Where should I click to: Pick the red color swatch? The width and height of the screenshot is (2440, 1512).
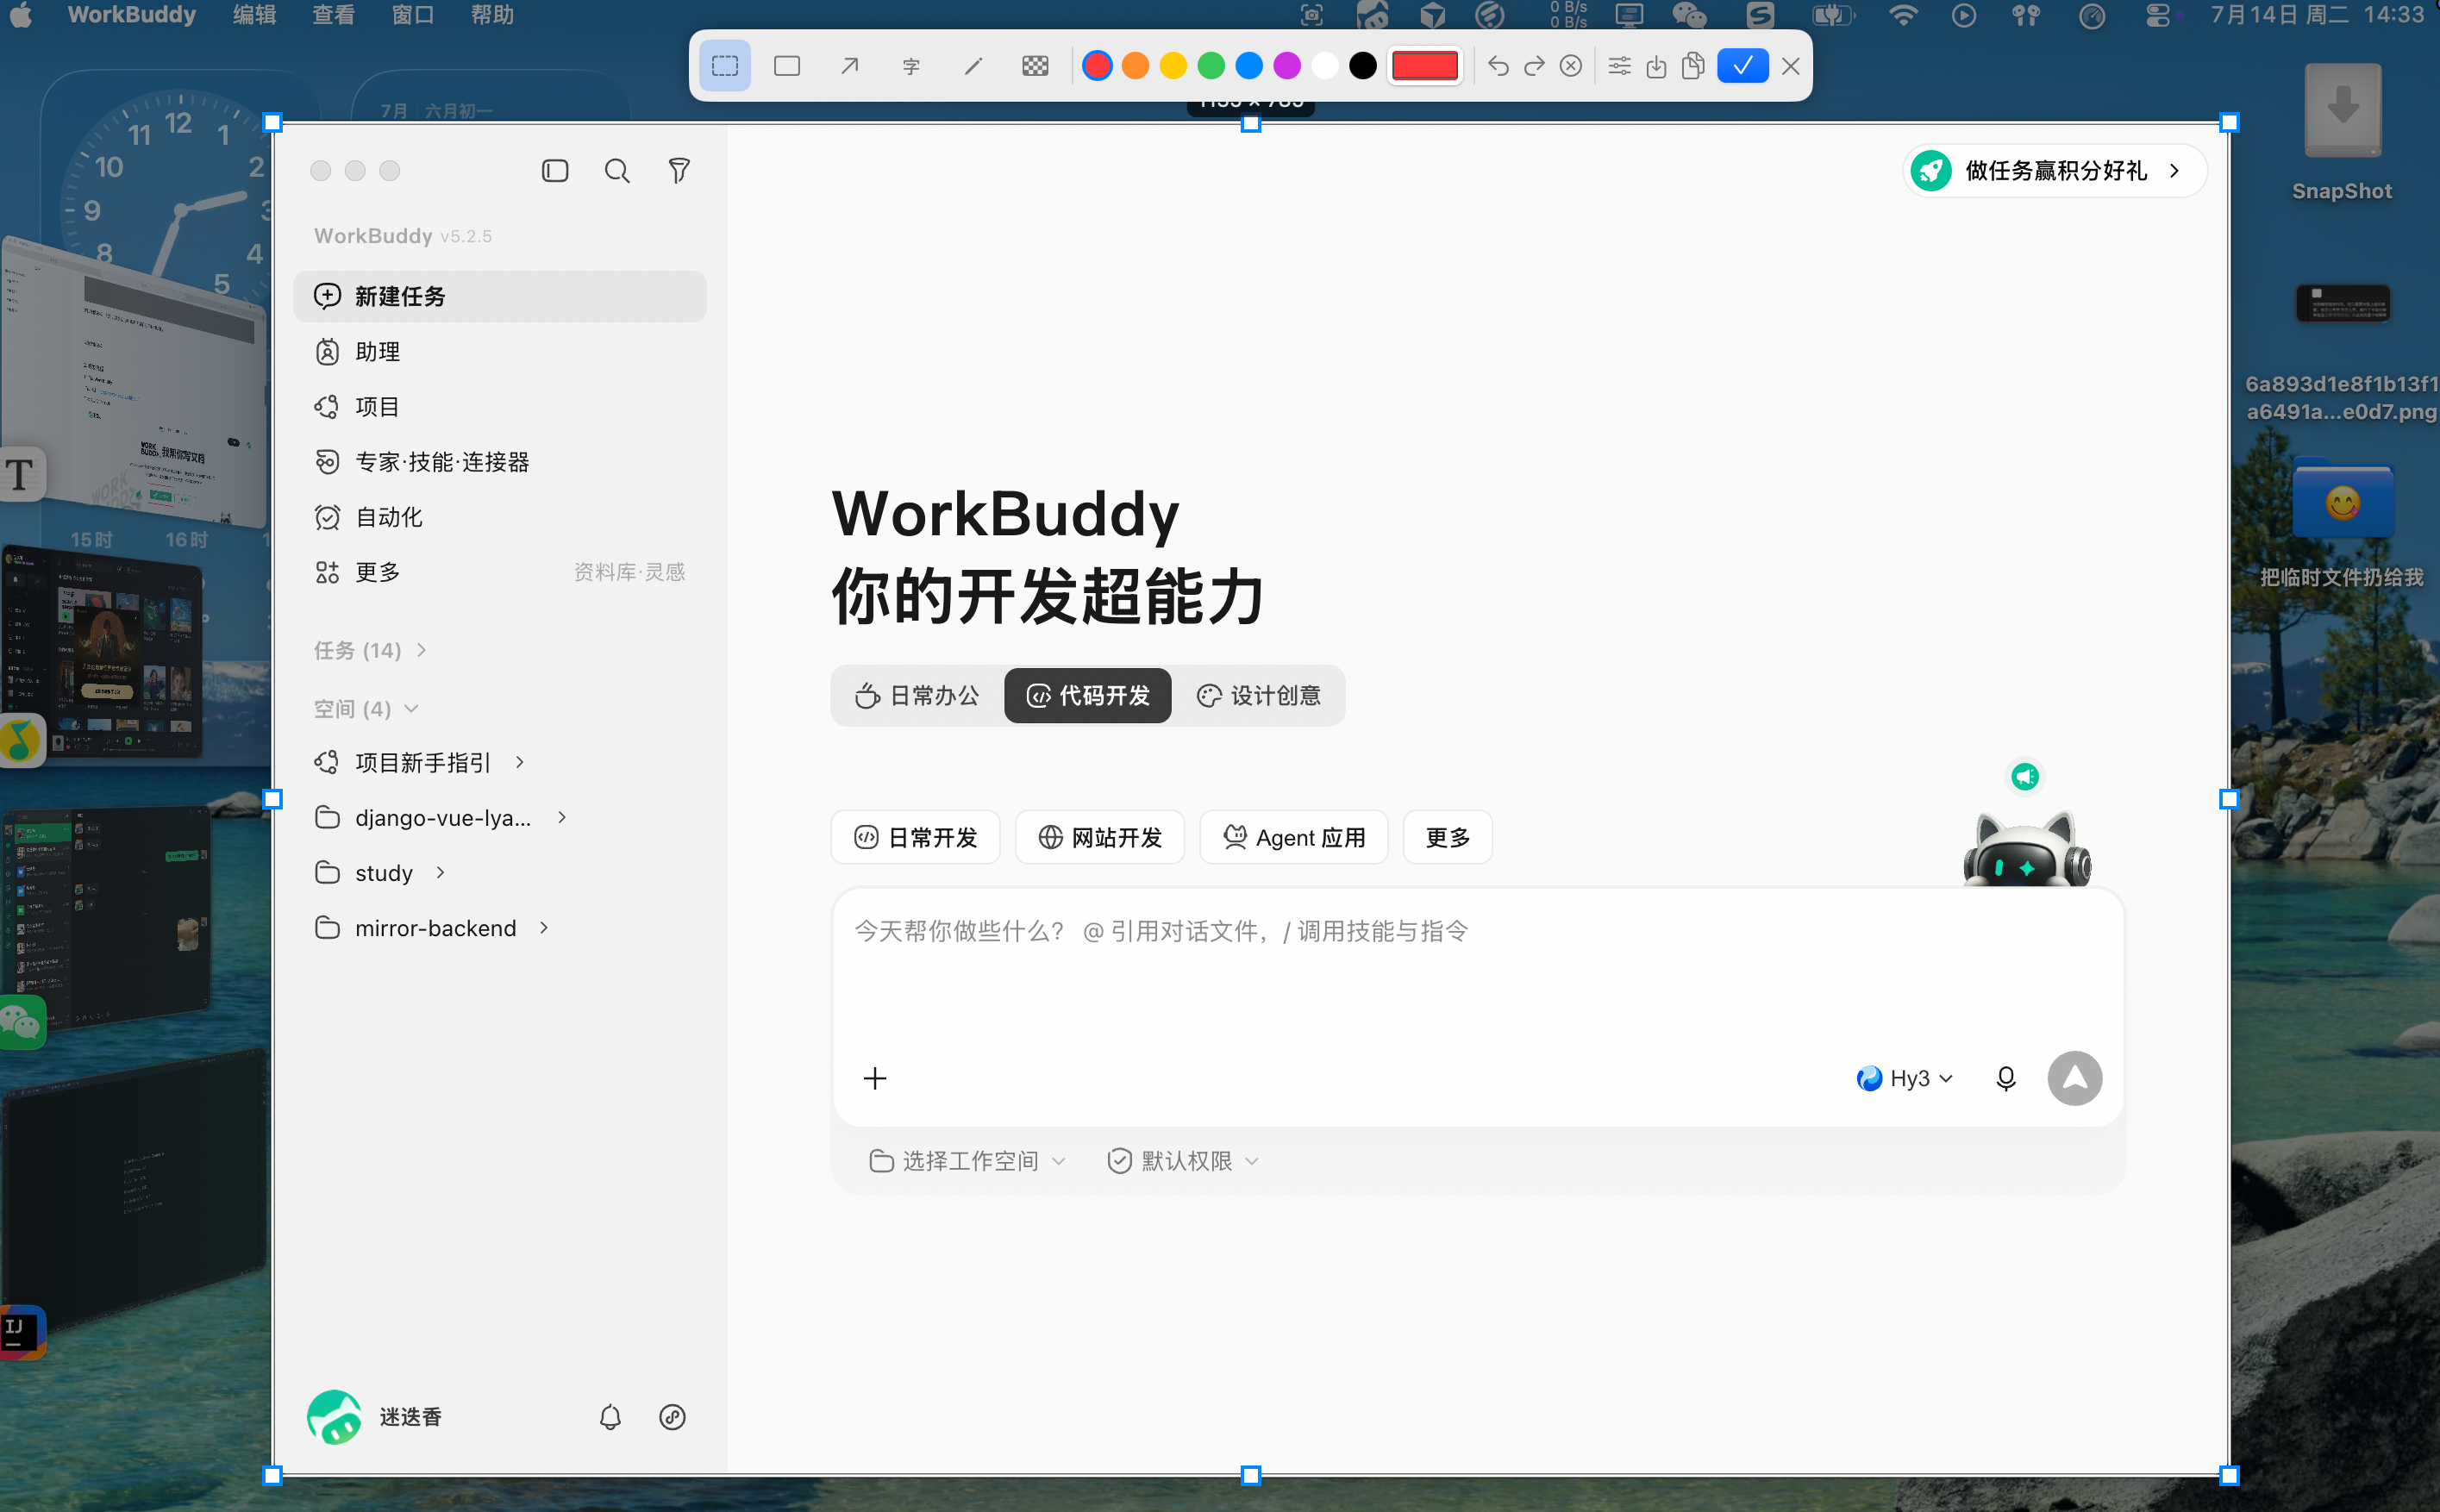click(x=1097, y=66)
